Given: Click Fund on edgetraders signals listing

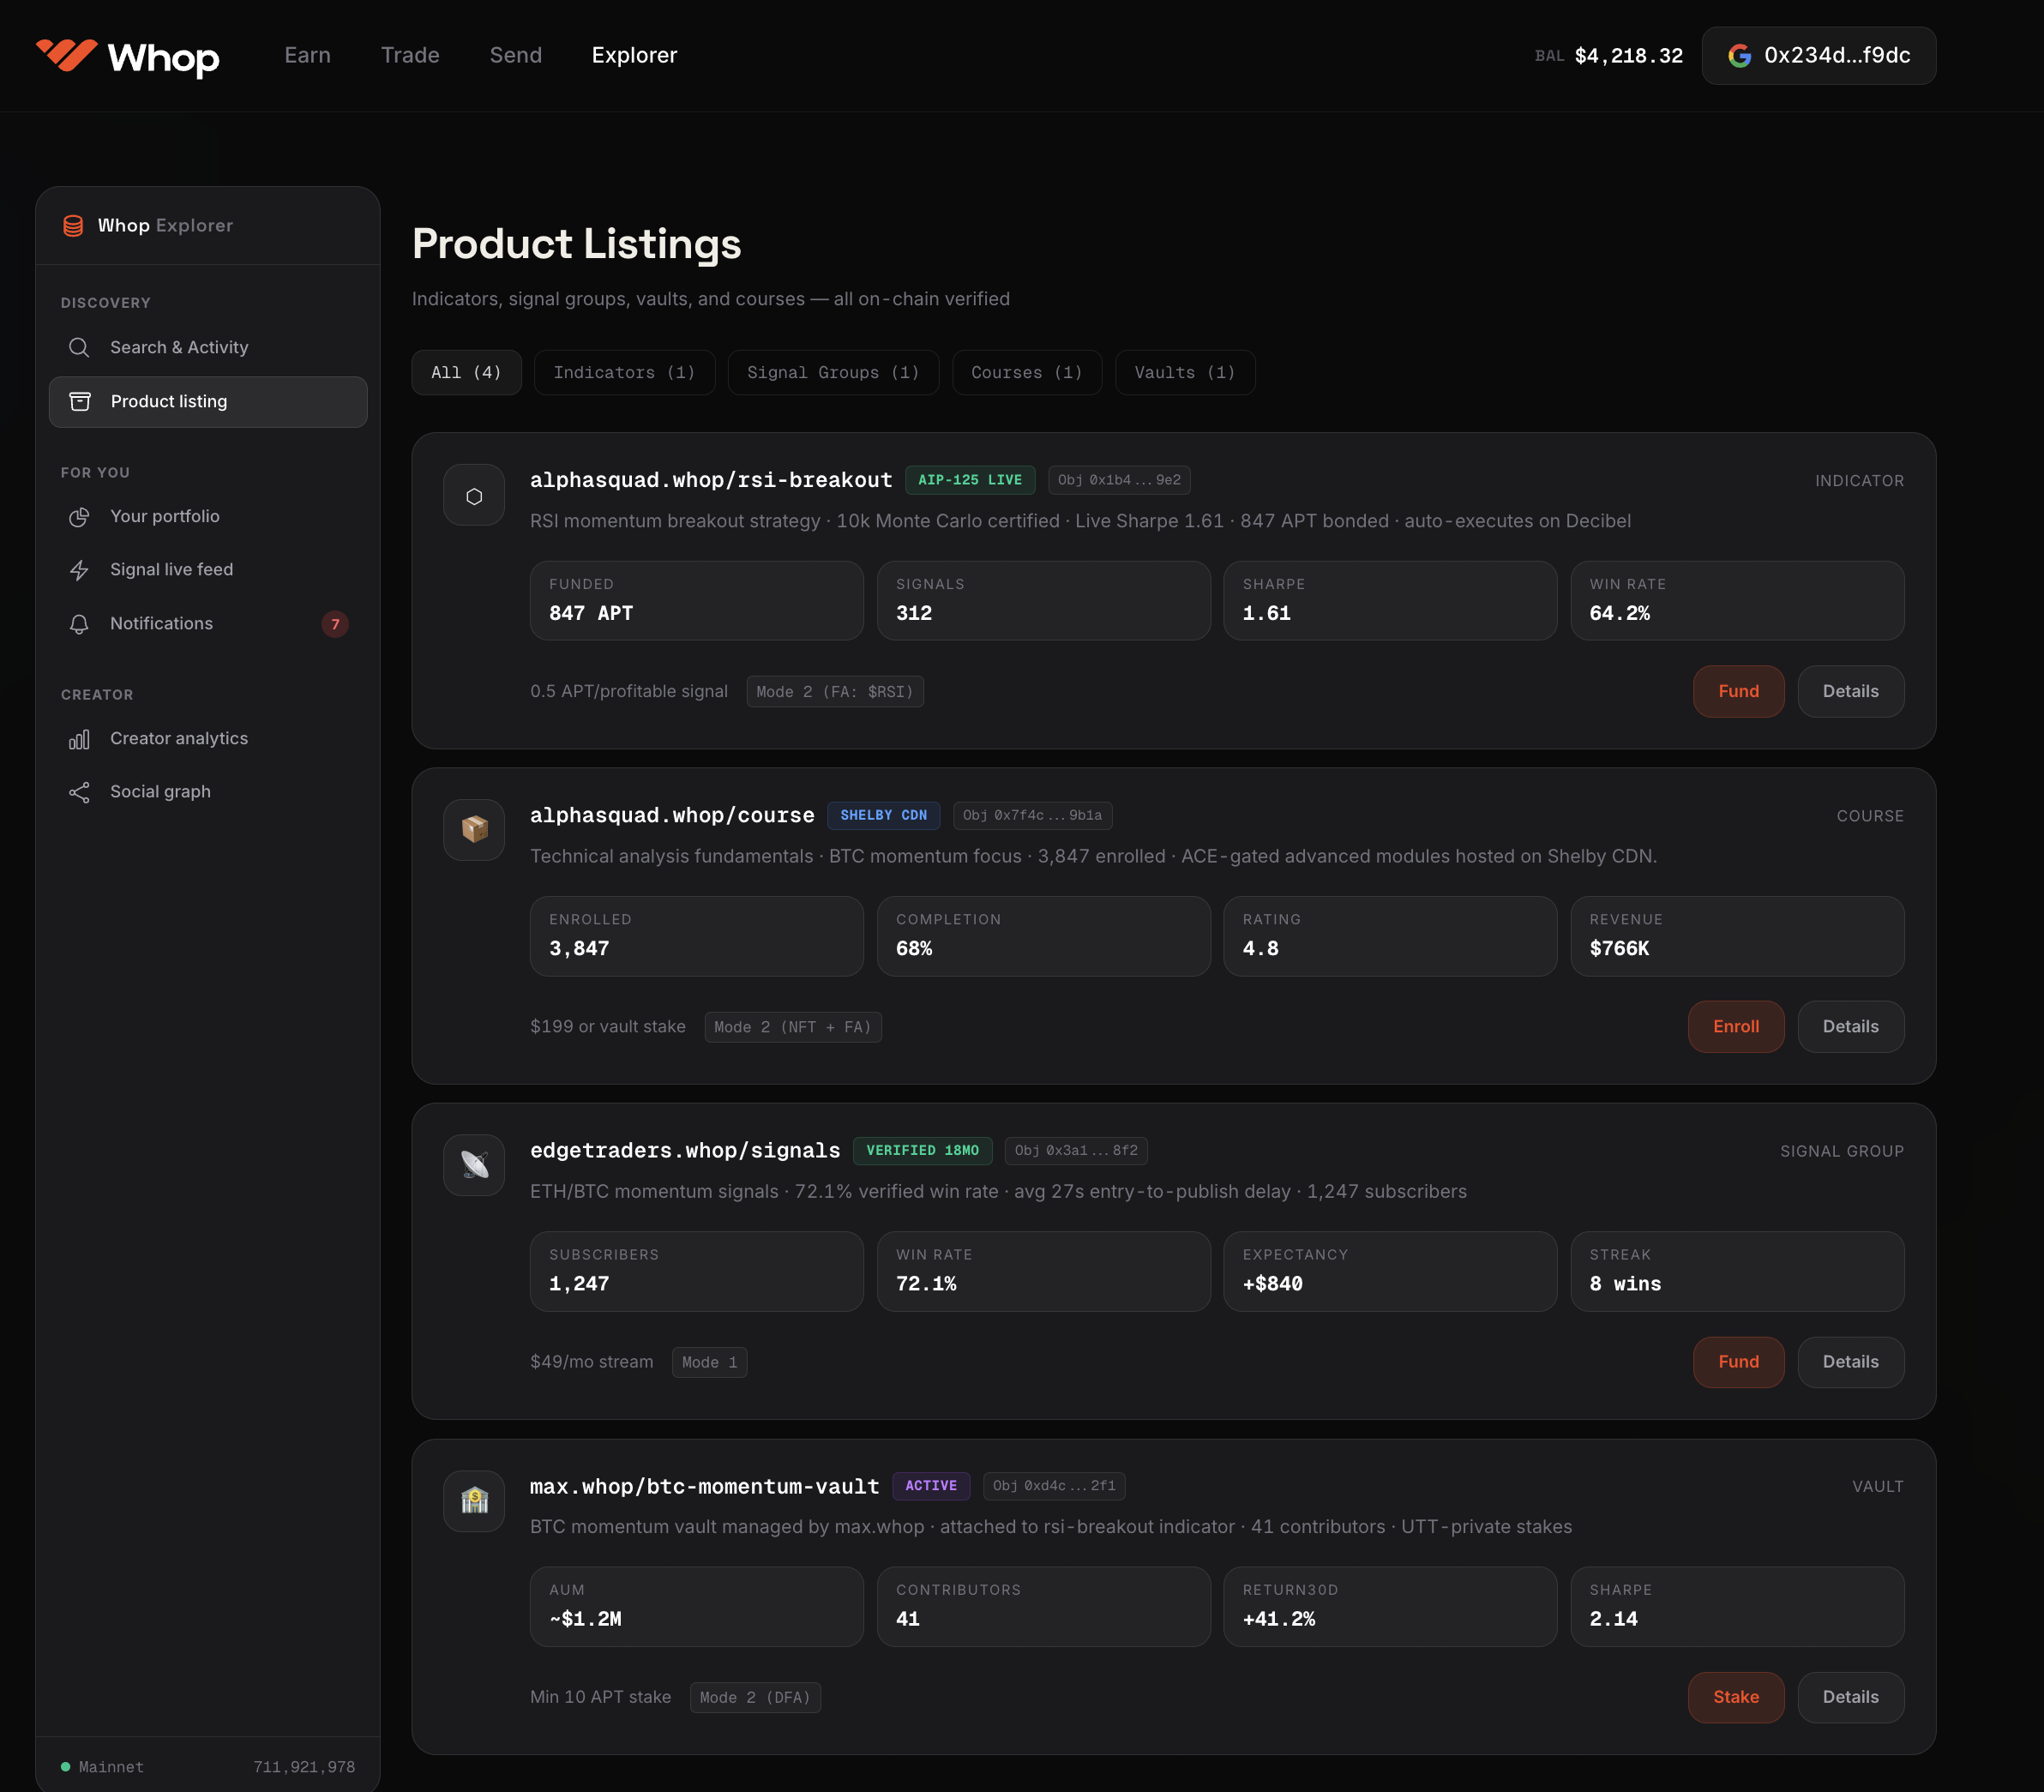Looking at the screenshot, I should coord(1739,1362).
